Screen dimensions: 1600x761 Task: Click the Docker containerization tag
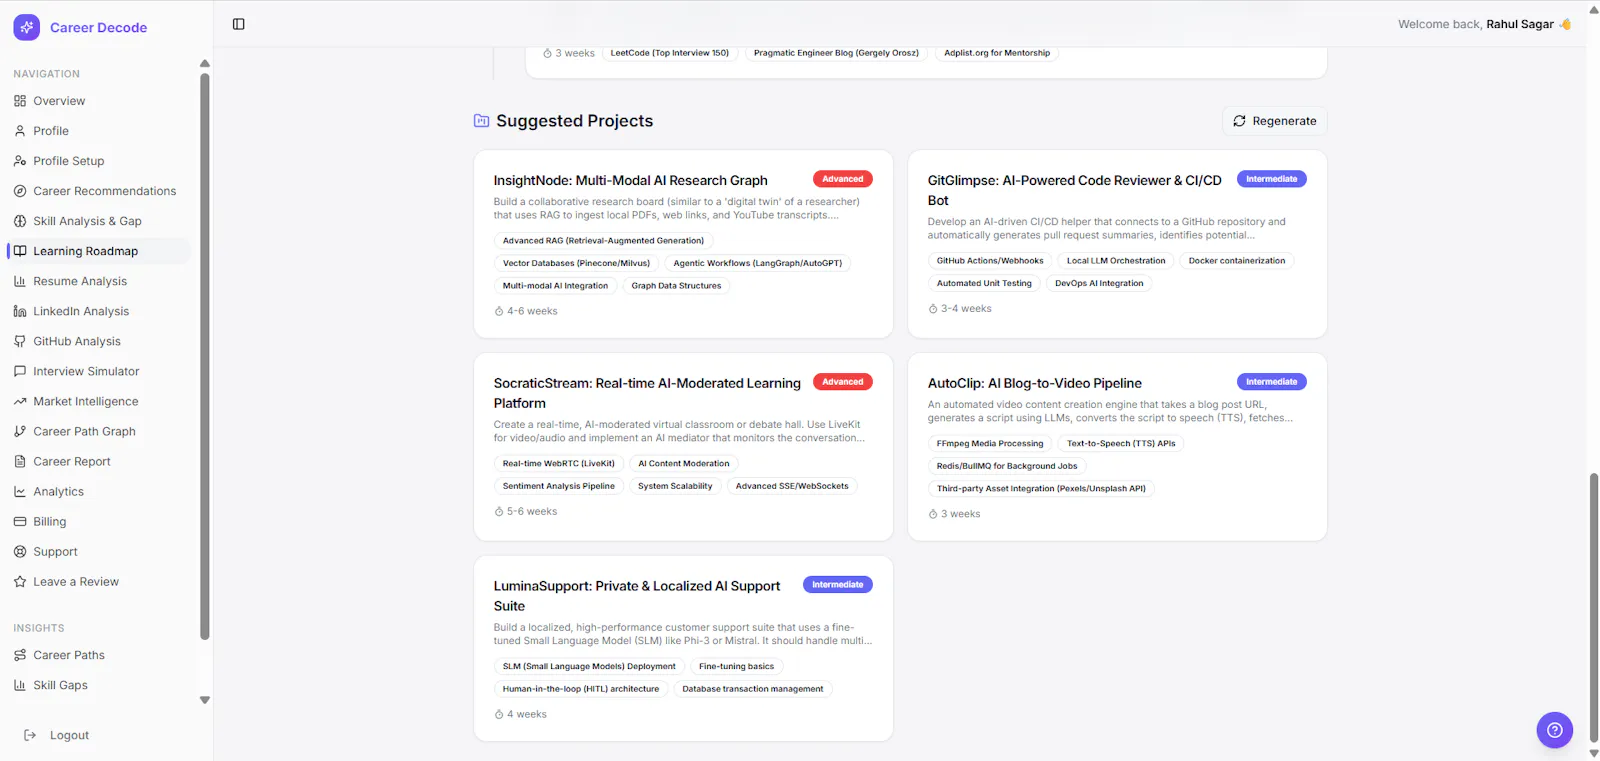tap(1237, 261)
